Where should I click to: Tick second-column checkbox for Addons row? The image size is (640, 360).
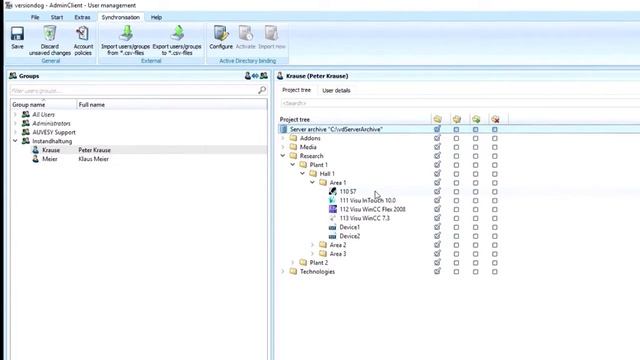pos(456,138)
